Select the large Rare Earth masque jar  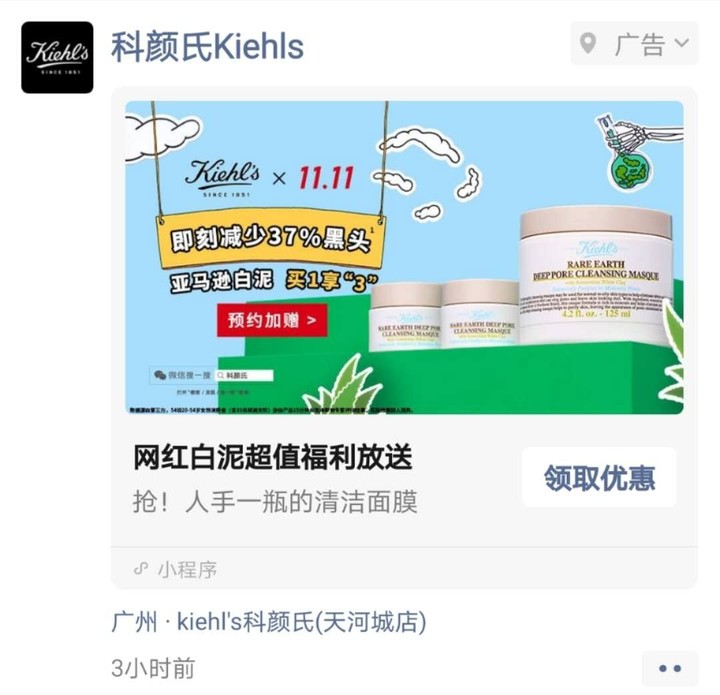click(596, 275)
